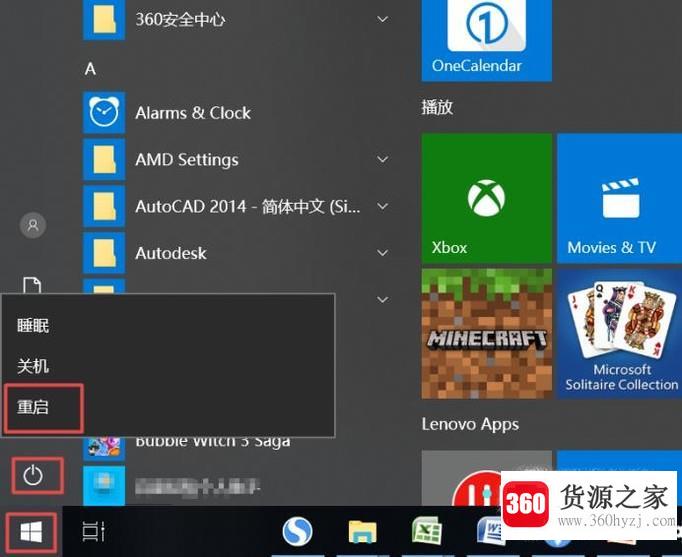Click the Autodesk folder label

[171, 253]
